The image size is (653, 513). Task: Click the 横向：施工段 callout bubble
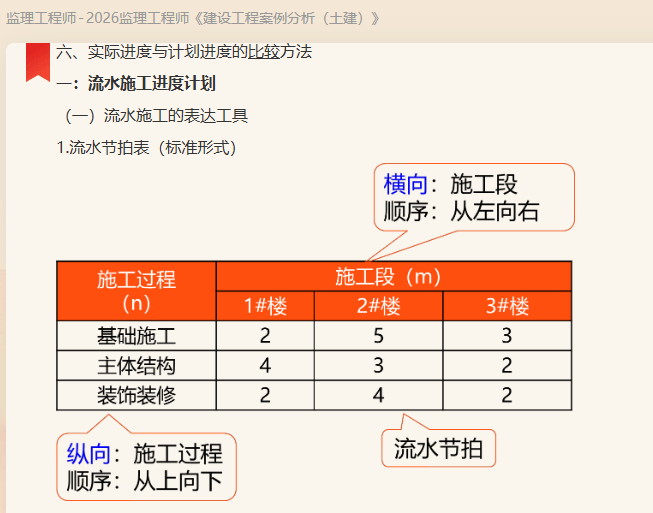pos(473,197)
